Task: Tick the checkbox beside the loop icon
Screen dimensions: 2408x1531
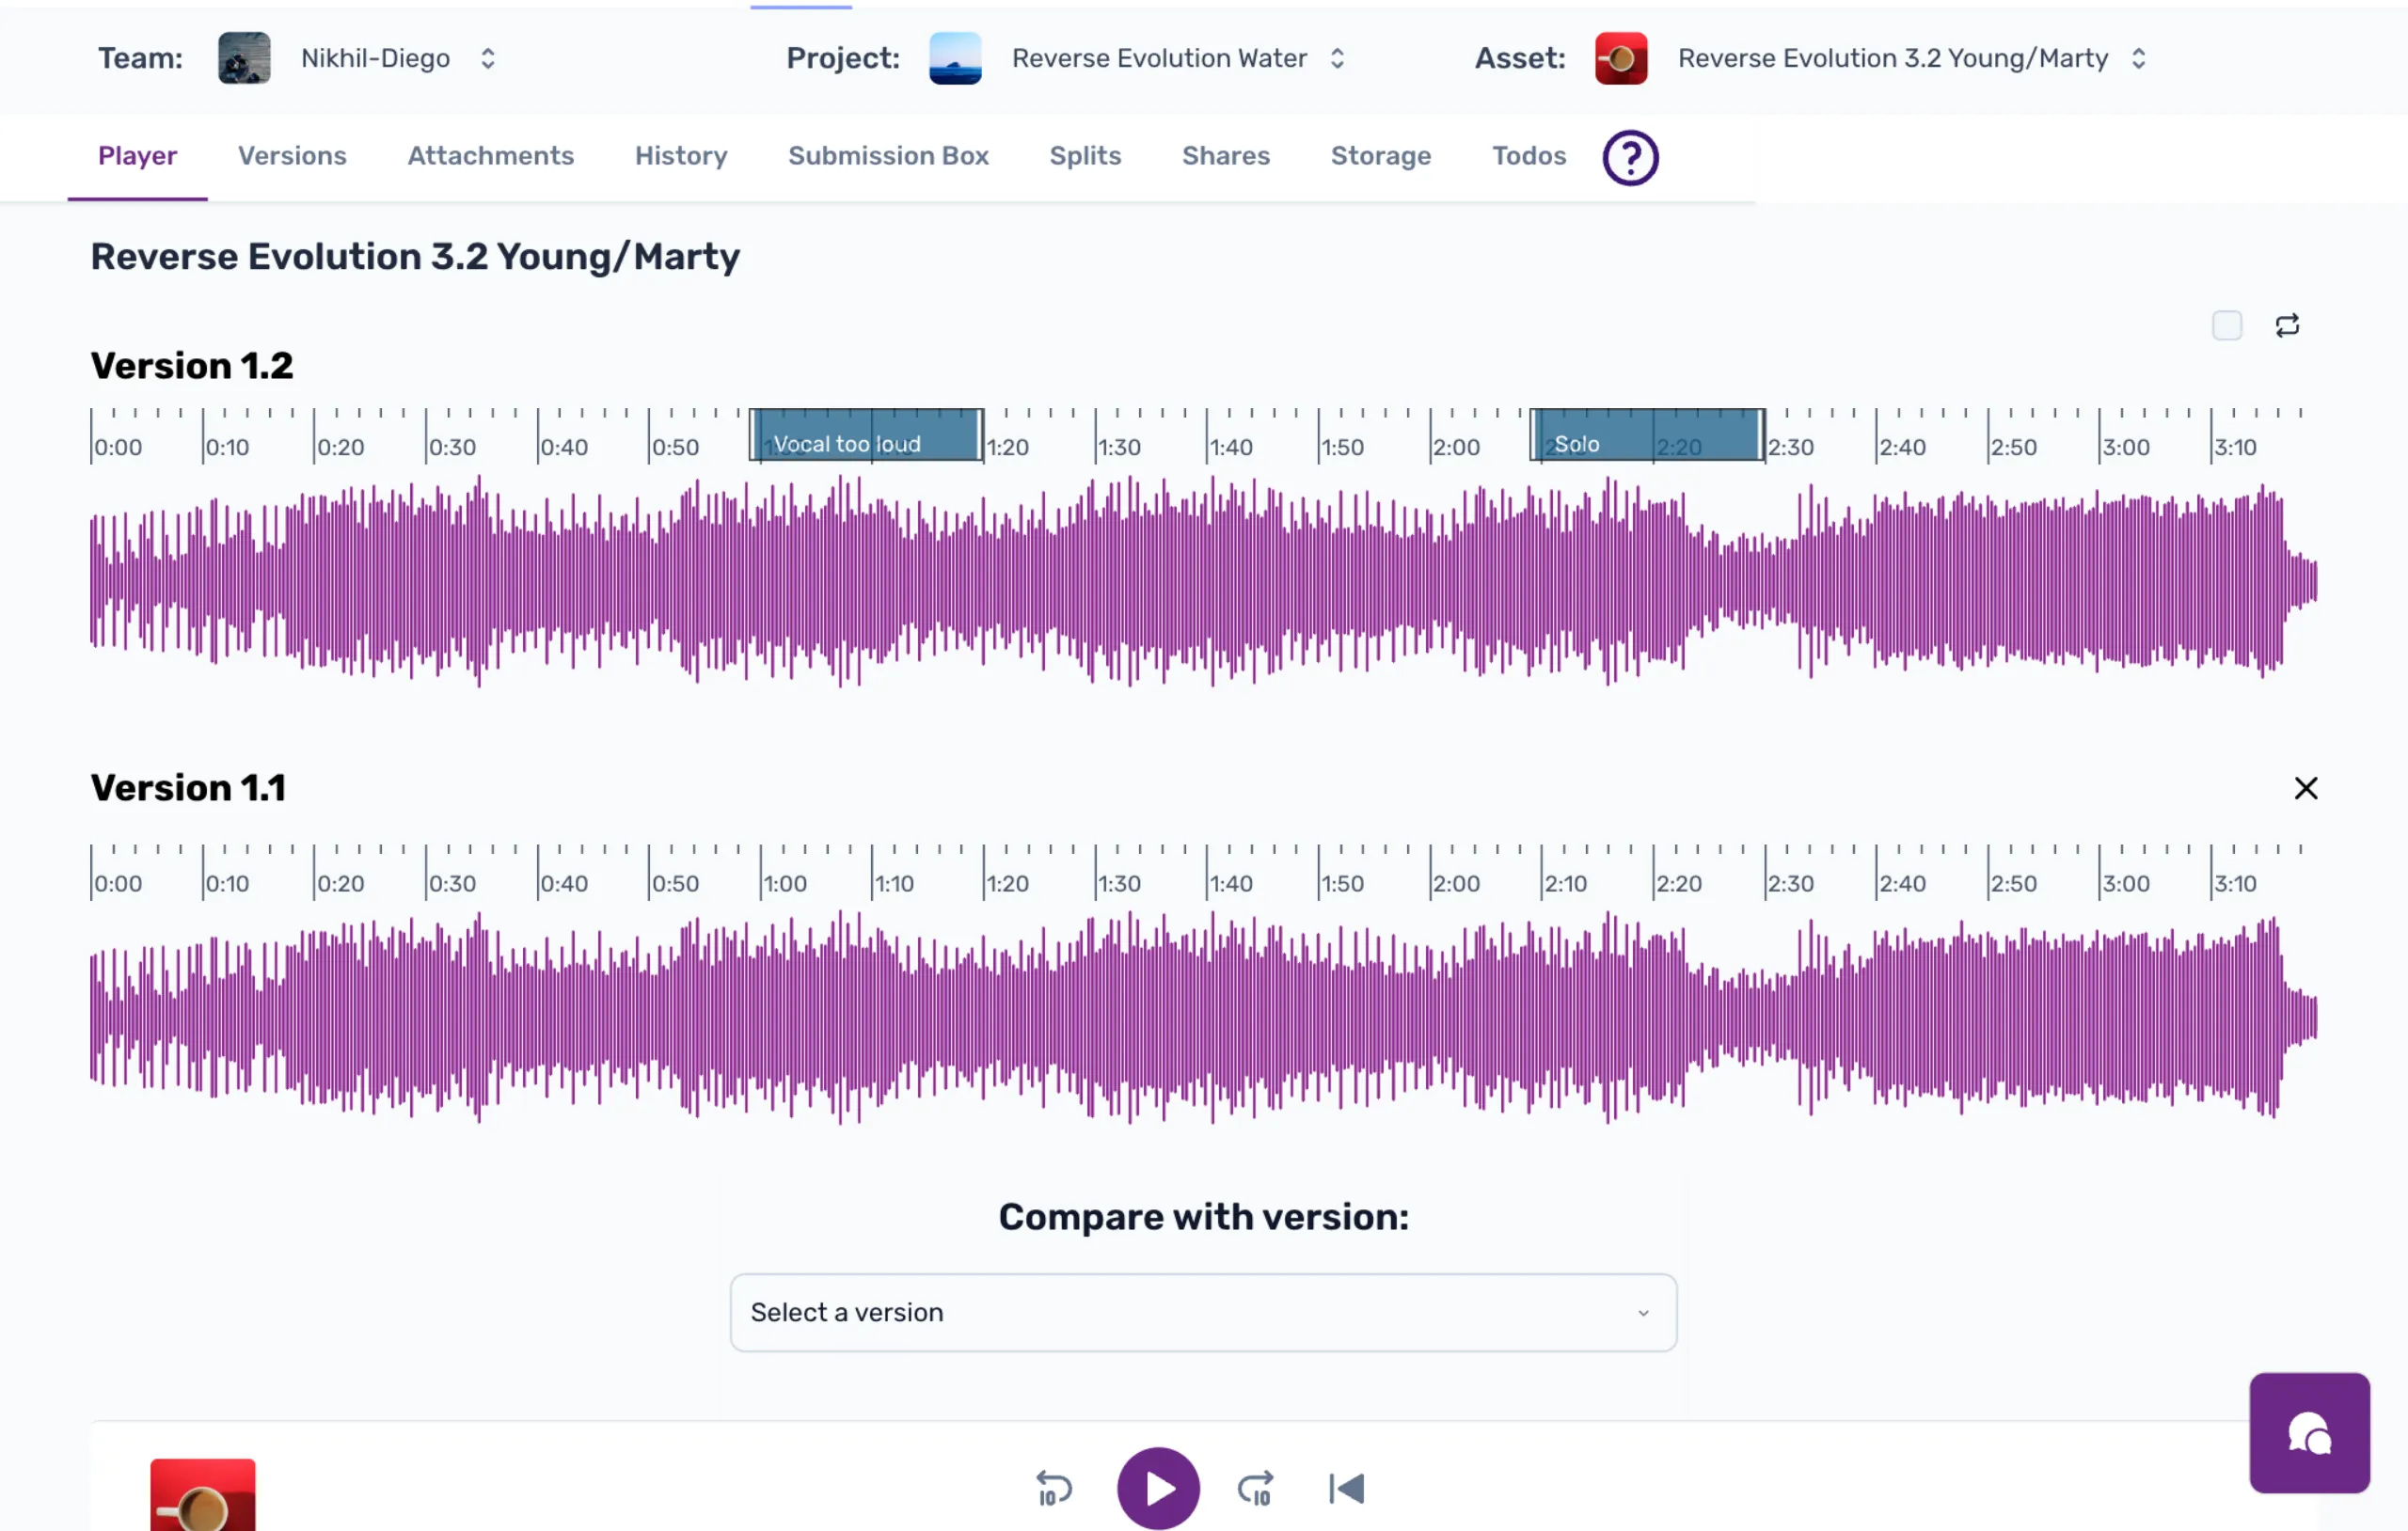Action: pos(2226,325)
